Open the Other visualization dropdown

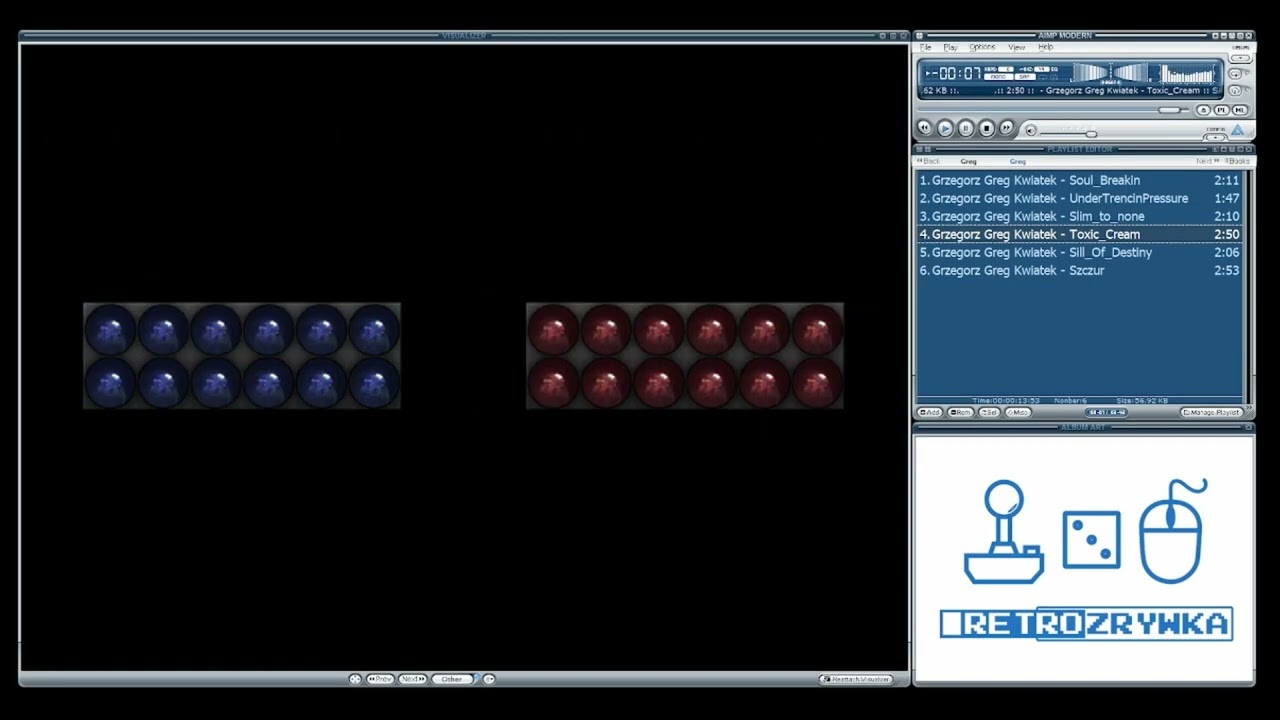click(454, 679)
